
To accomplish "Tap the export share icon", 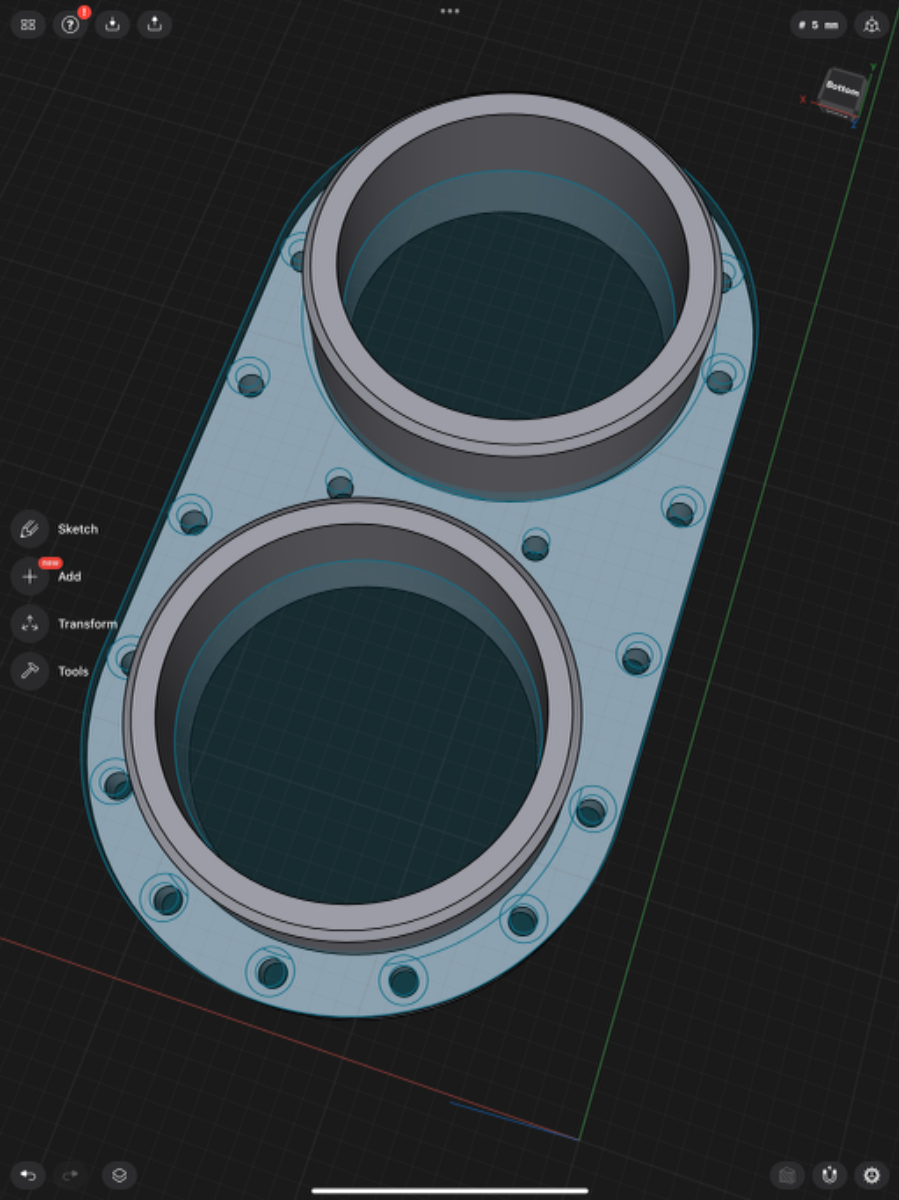I will click(x=155, y=25).
